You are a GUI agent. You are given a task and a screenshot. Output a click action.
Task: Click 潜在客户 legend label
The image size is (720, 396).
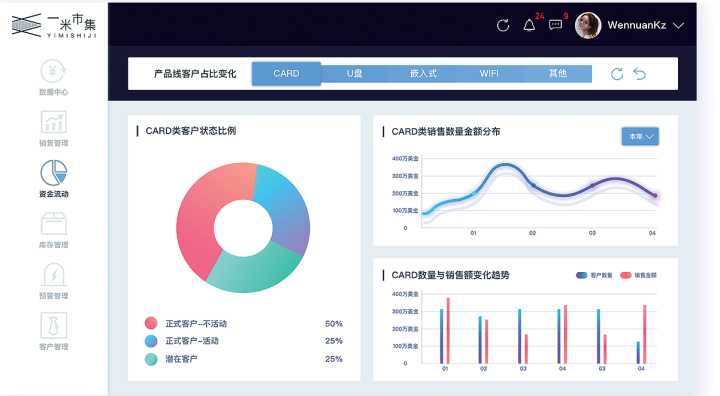click(x=181, y=359)
